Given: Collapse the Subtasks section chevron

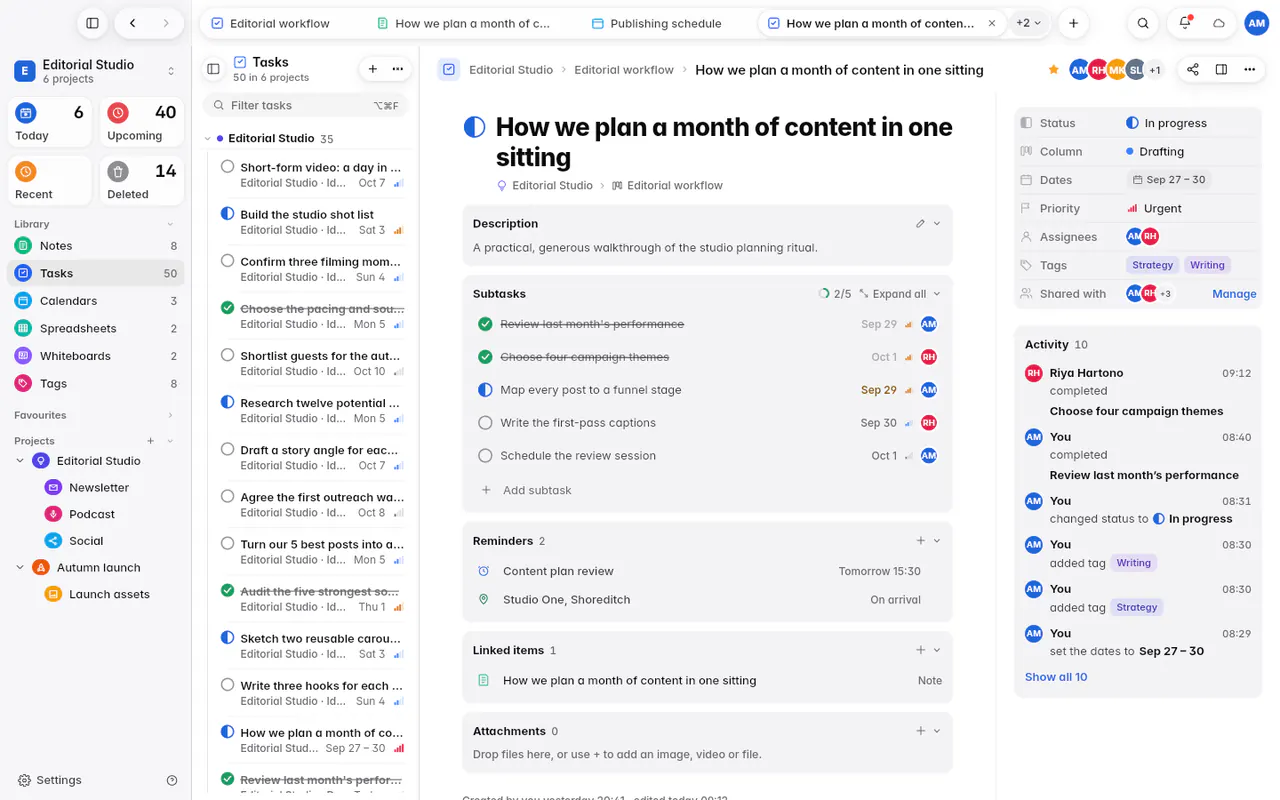Looking at the screenshot, I should click(937, 294).
